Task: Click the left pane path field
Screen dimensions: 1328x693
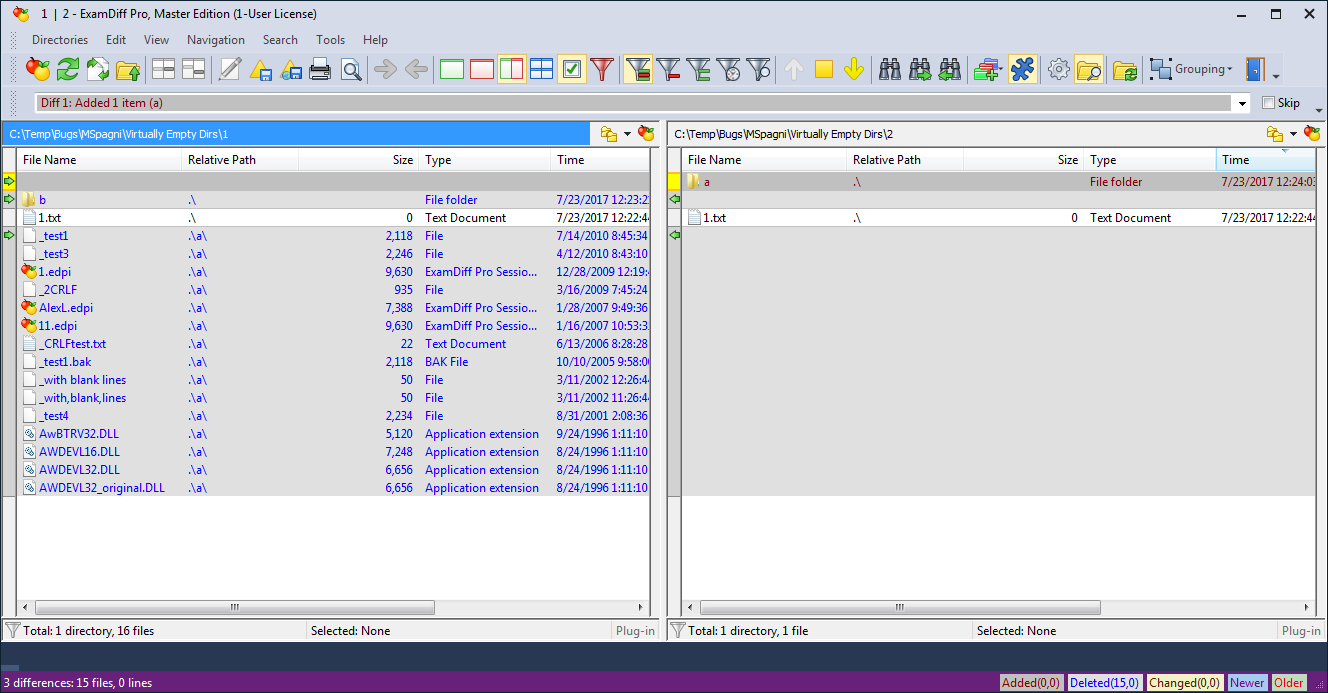Action: (297, 134)
